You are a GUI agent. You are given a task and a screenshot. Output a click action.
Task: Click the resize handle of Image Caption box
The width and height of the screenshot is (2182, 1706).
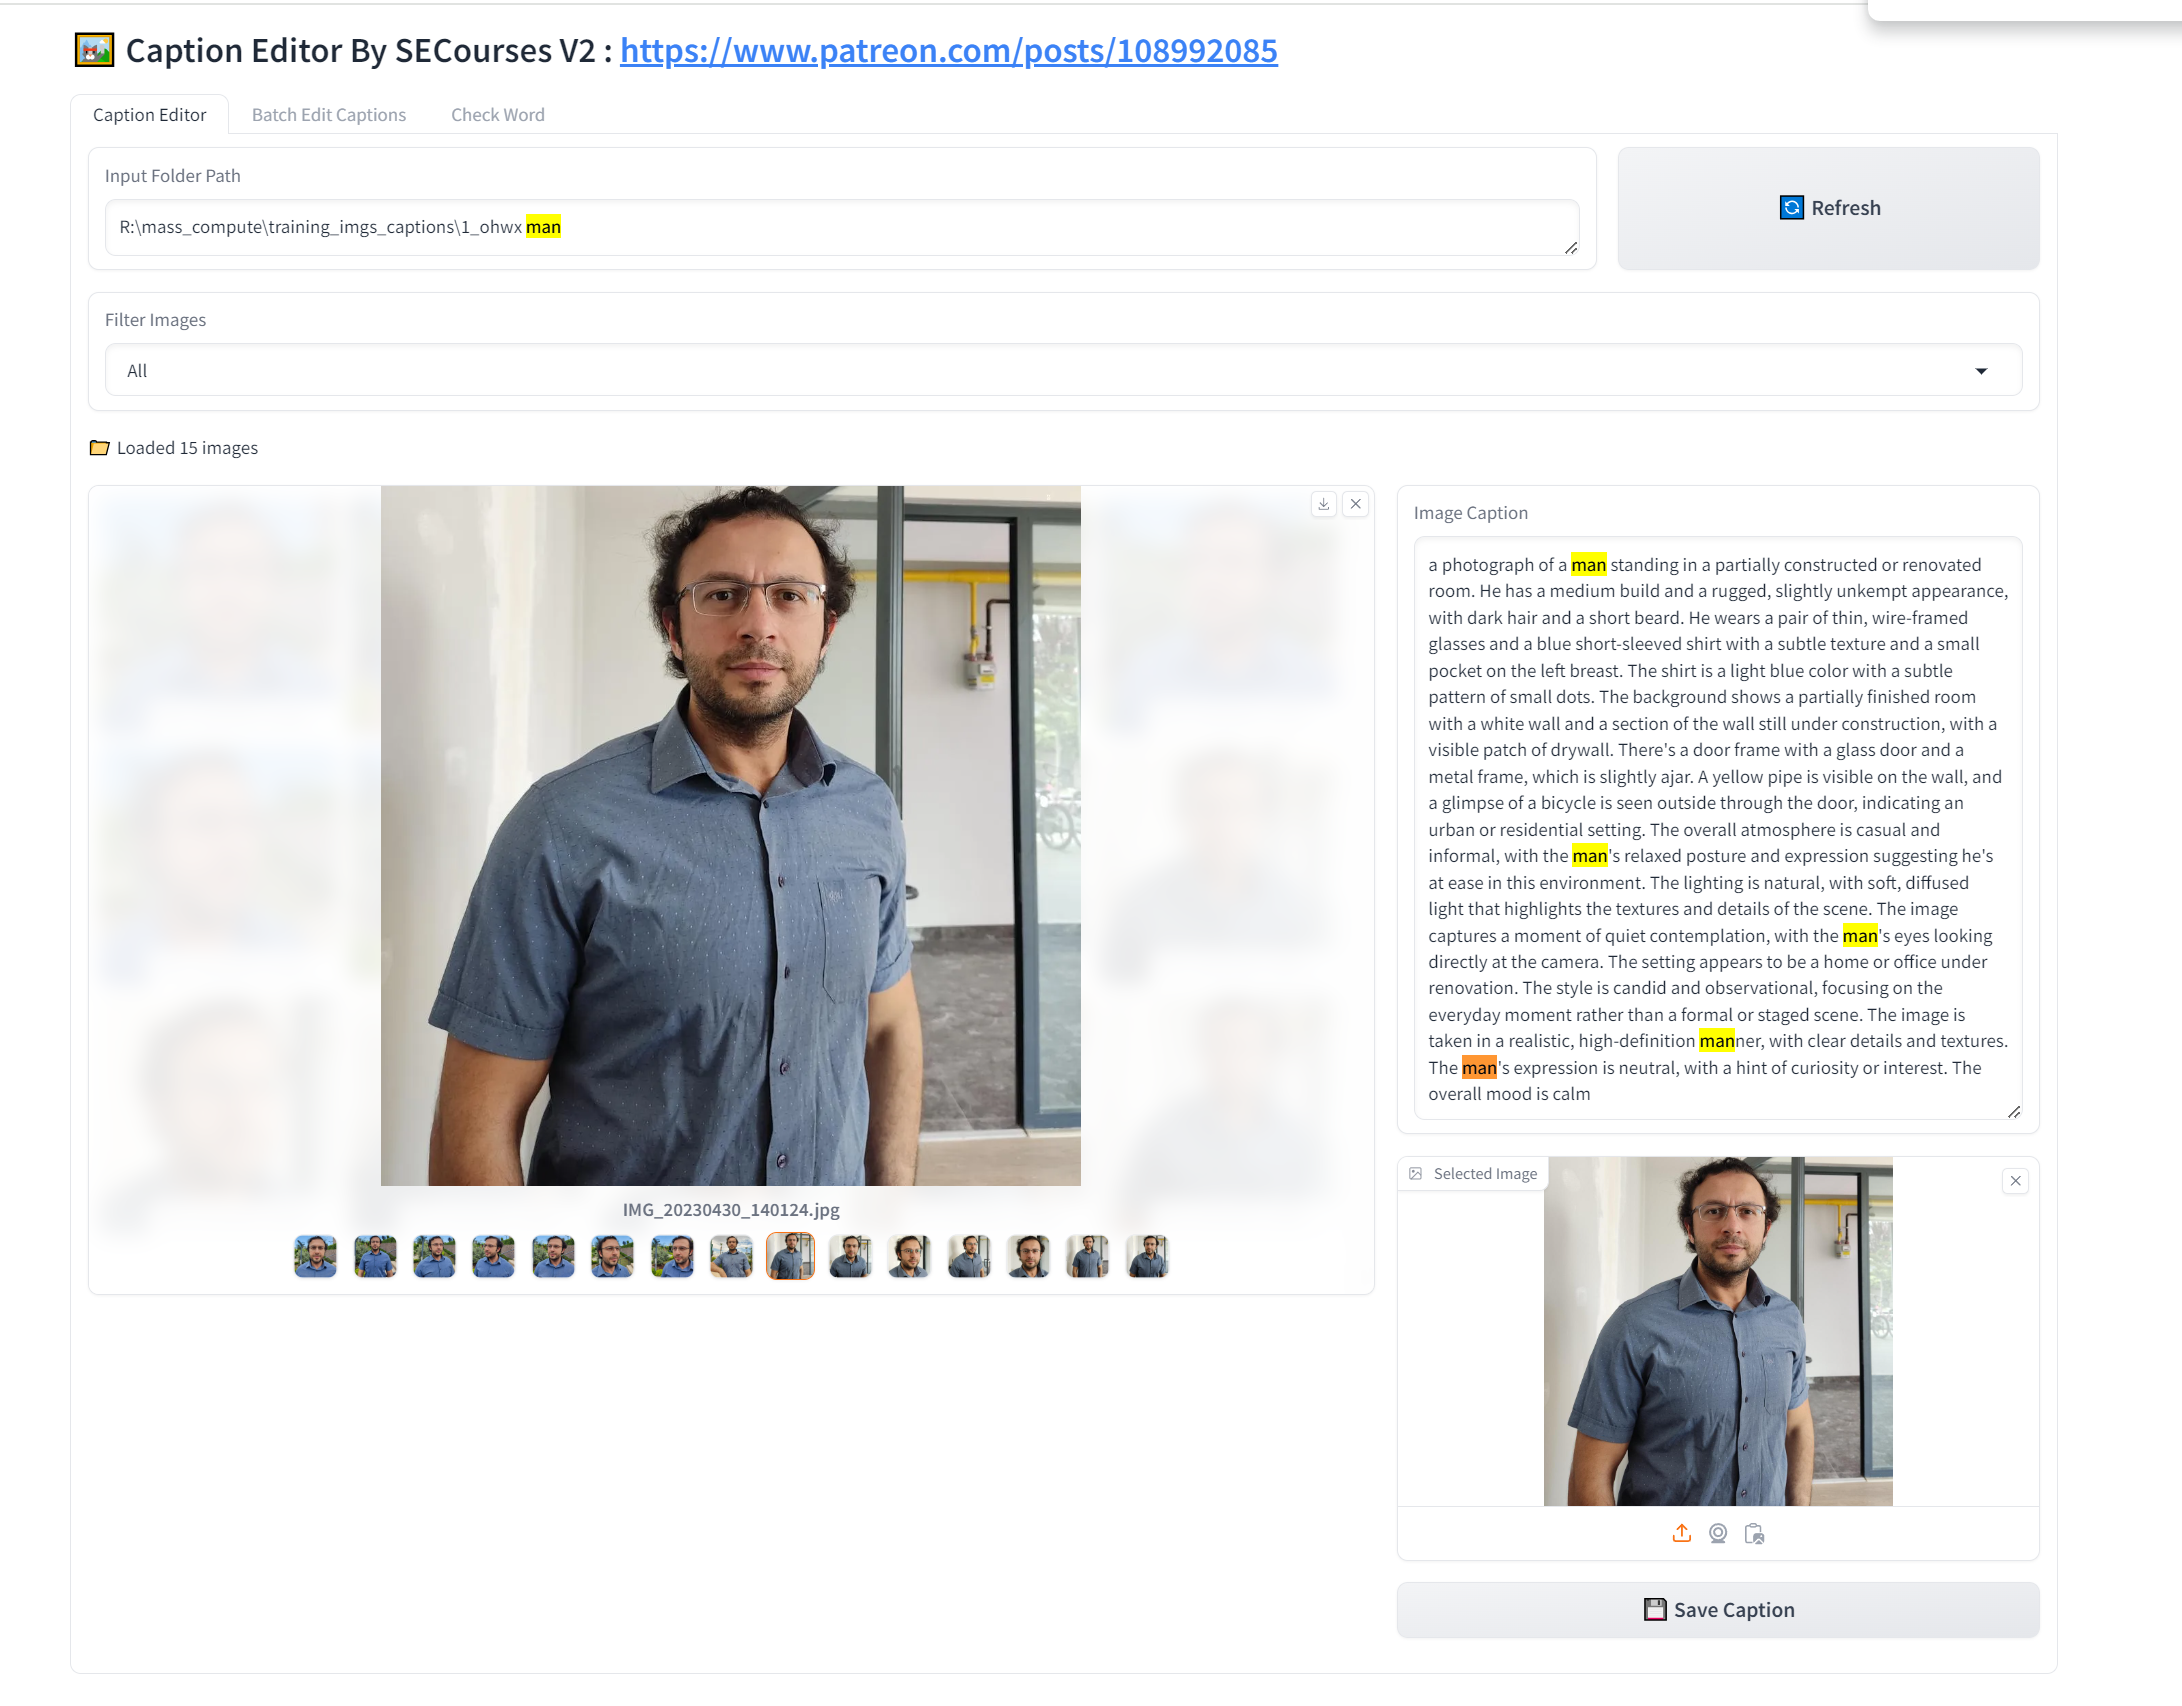click(2013, 1111)
